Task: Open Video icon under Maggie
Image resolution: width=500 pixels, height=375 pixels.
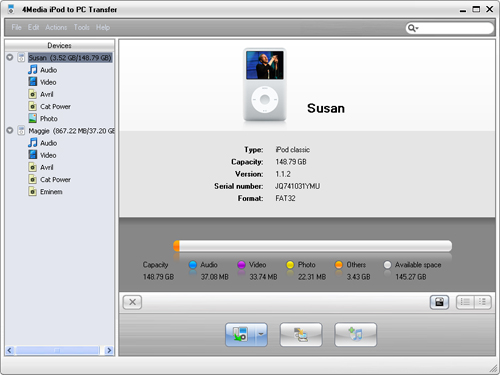Action: pyautogui.click(x=33, y=155)
